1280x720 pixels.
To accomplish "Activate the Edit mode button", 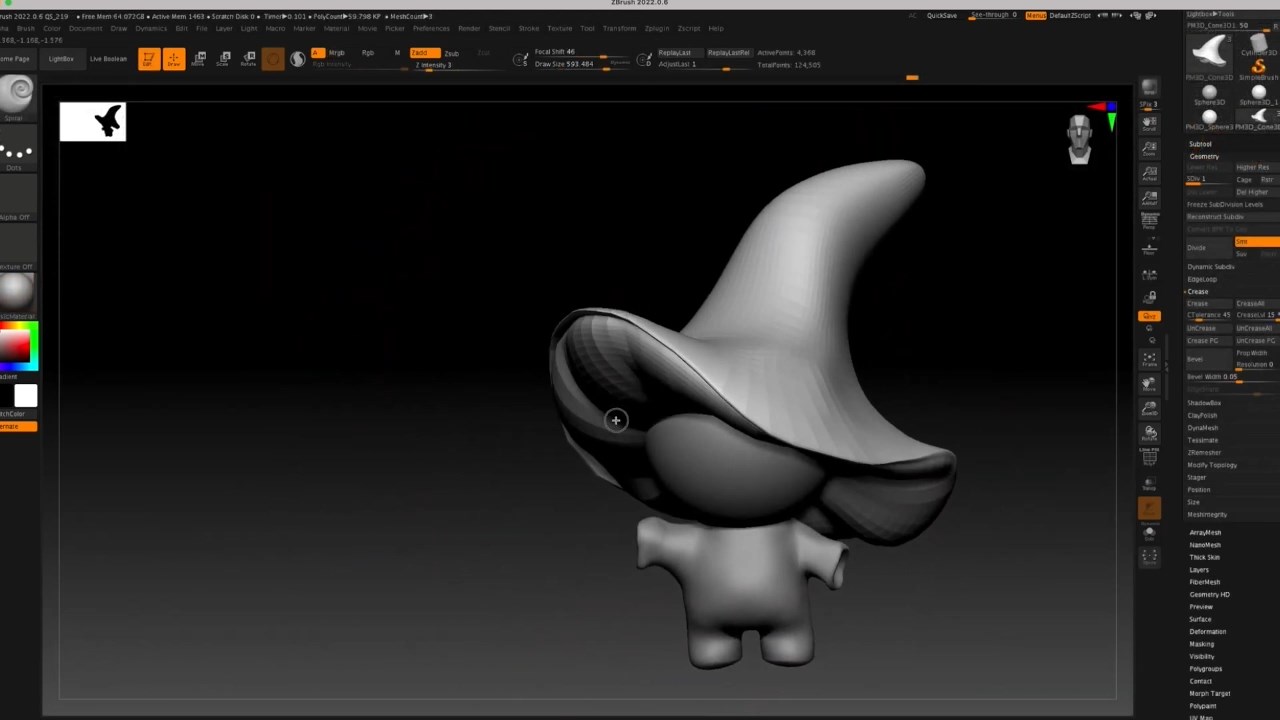I will [x=149, y=59].
